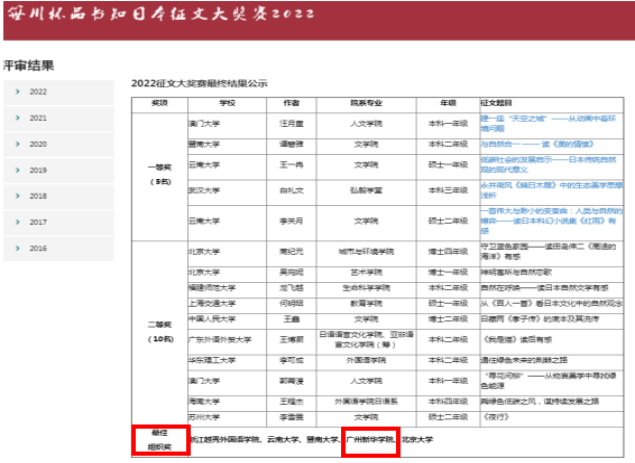635x463 pixels.
Task: Click the 二等奖 (10名) award cell
Action: pyautogui.click(x=160, y=332)
